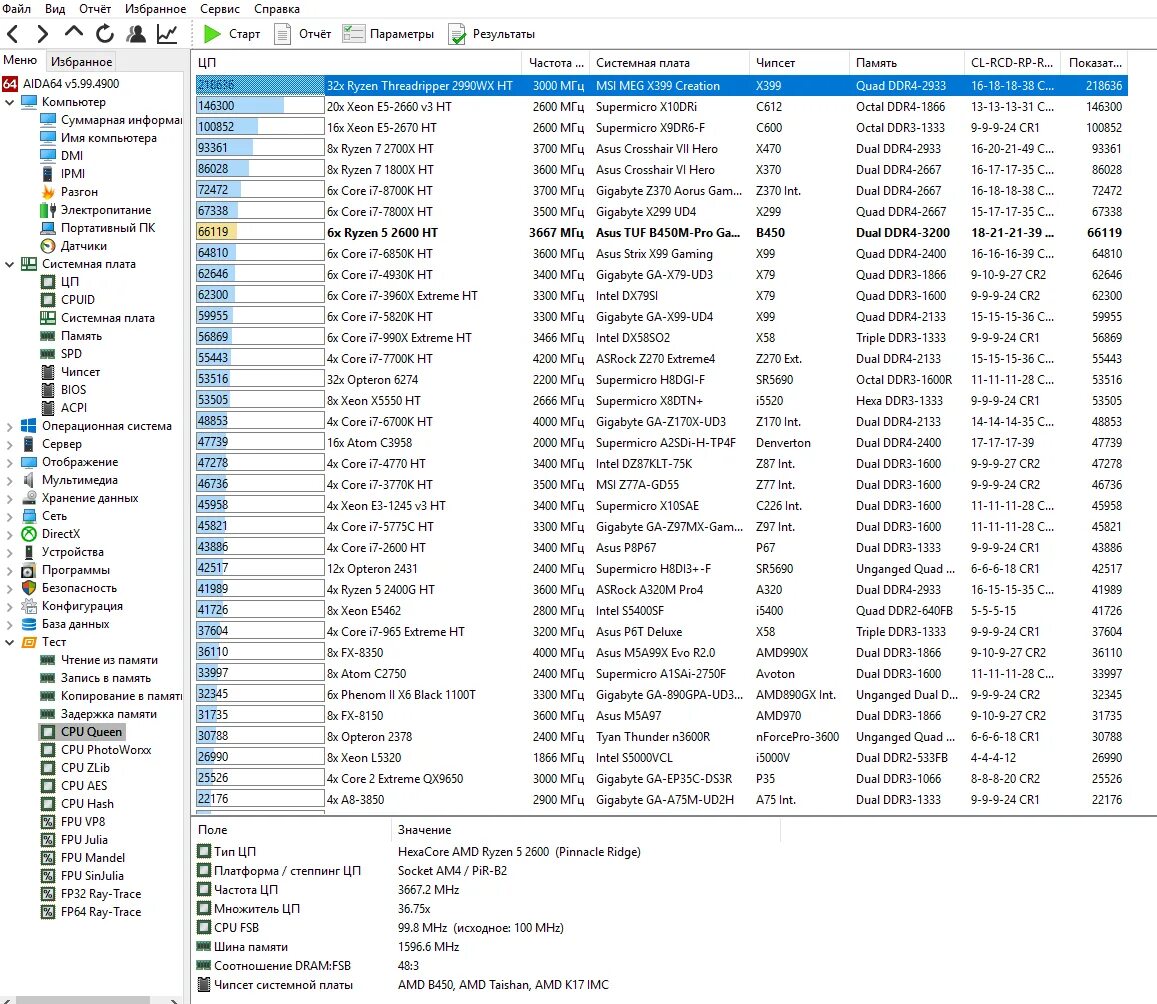1157x1004 pixels.
Task: Open the Вид menu
Action: pyautogui.click(x=55, y=9)
